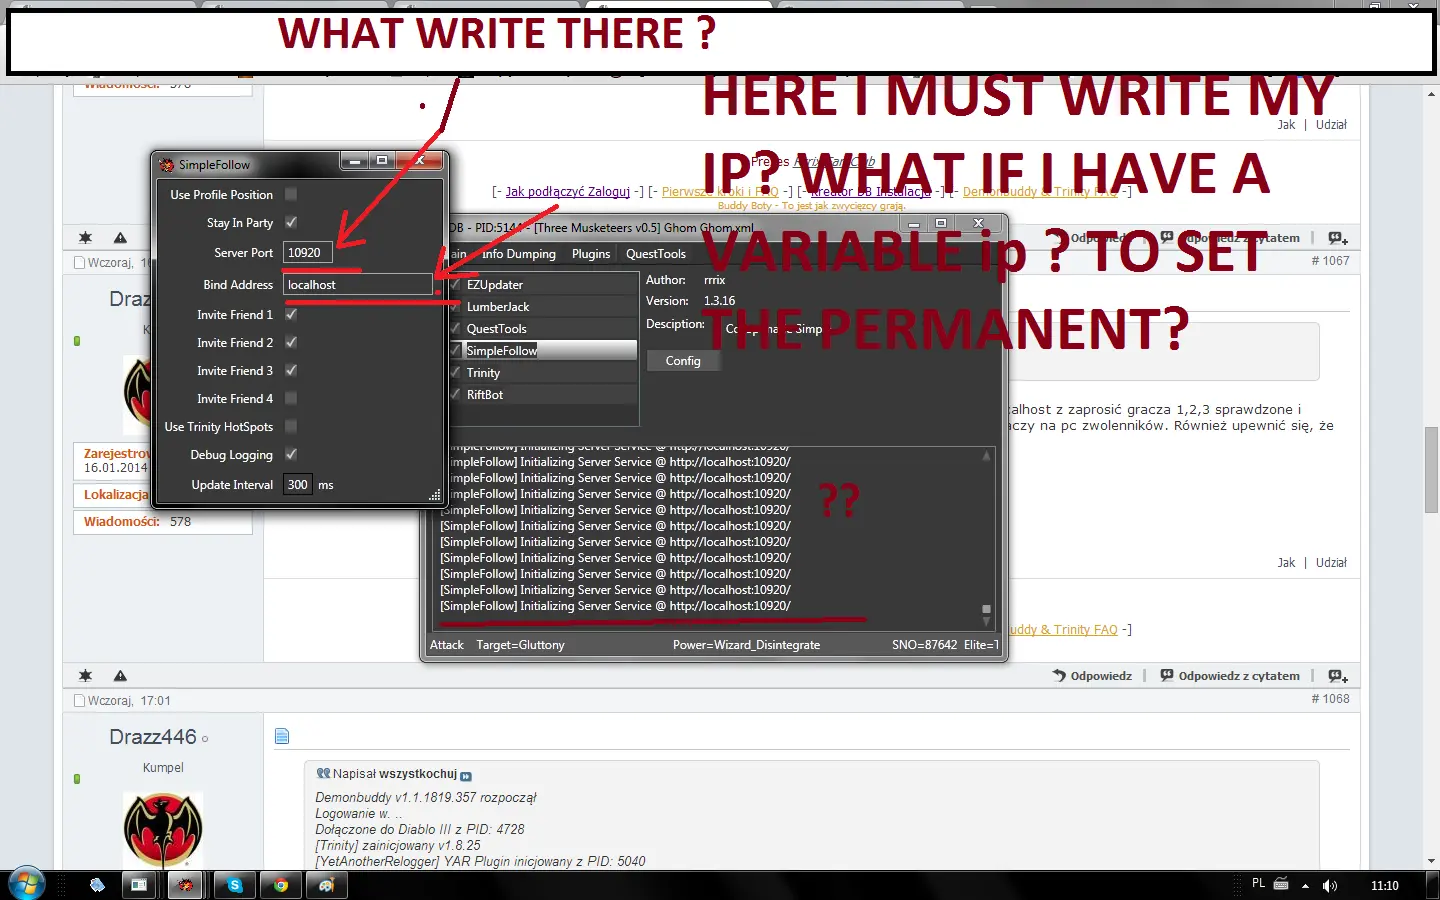
Task: Switch to the QuestTools tab
Action: [x=655, y=254]
